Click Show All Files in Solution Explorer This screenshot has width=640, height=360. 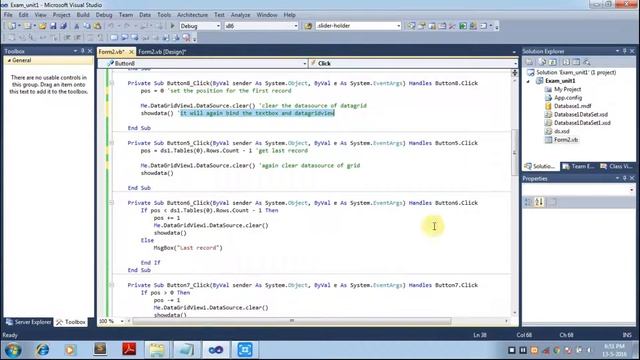click(542, 62)
